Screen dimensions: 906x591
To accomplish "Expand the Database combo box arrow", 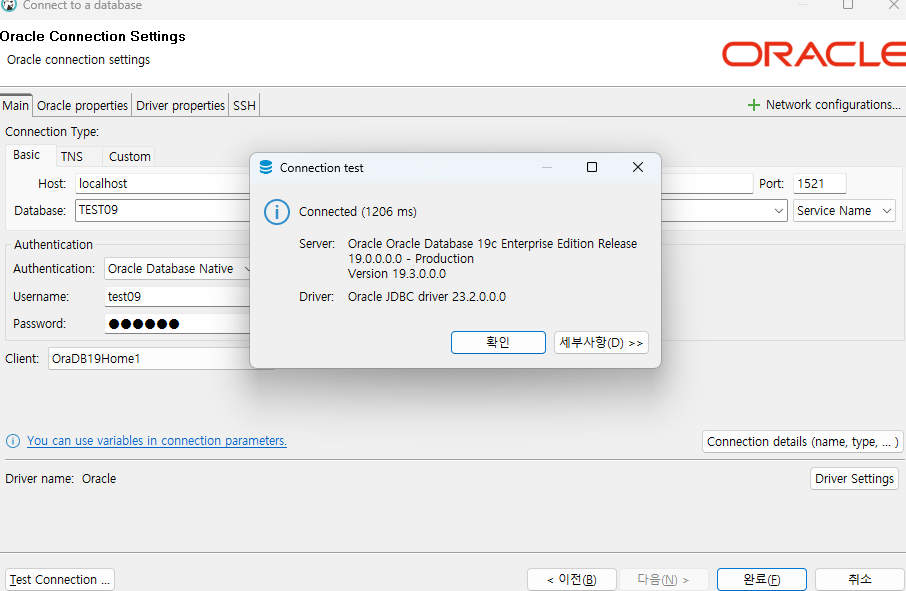I will point(778,211).
